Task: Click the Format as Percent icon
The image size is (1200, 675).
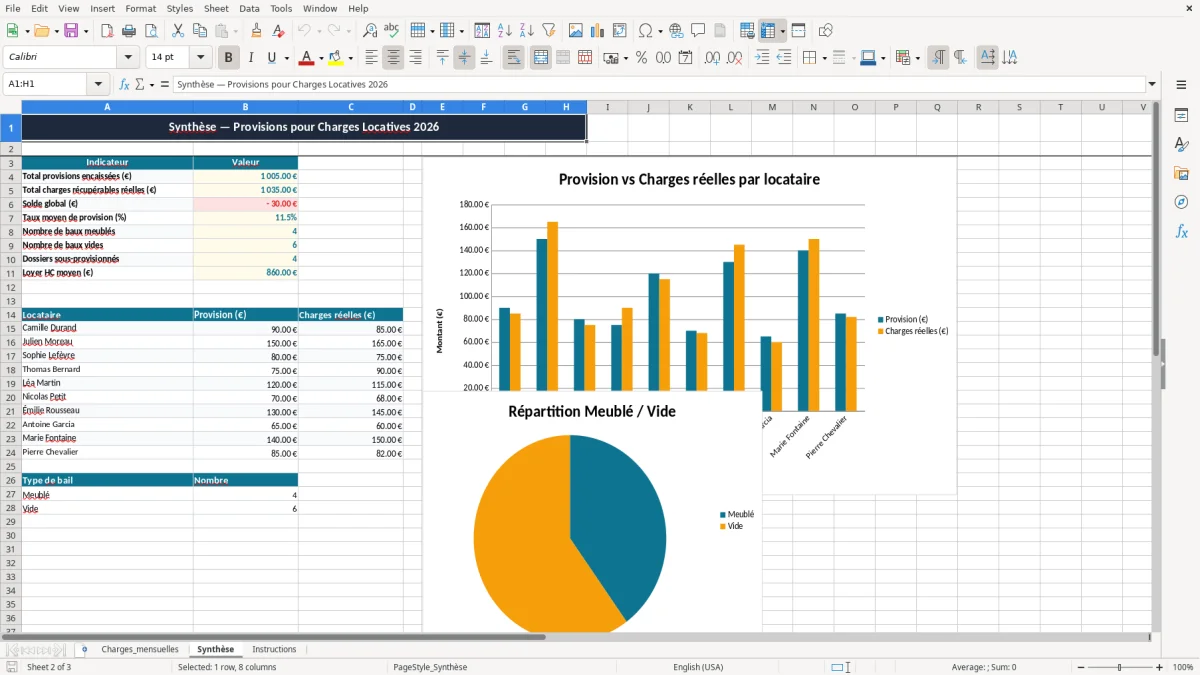Action: point(641,58)
